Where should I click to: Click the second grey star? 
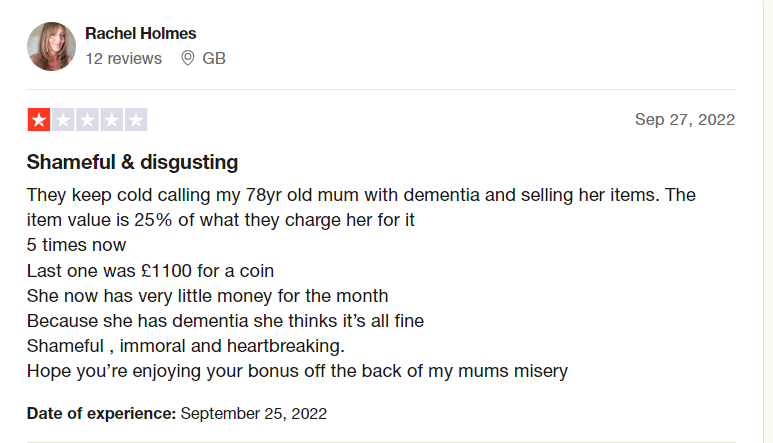click(63, 120)
